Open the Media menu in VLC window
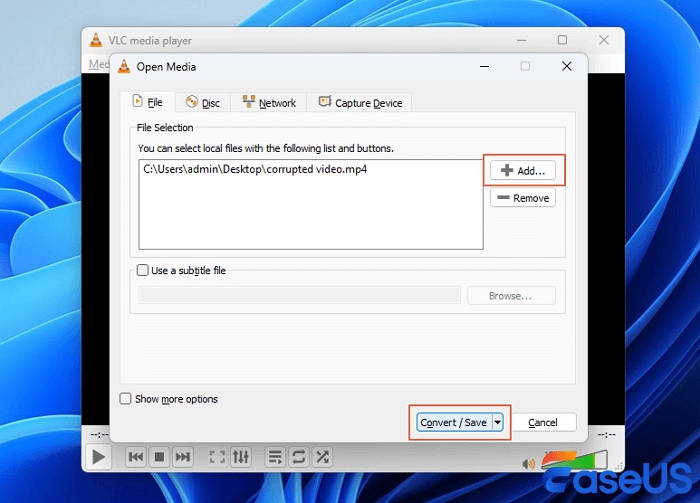Viewport: 700px width, 503px height. coord(99,64)
